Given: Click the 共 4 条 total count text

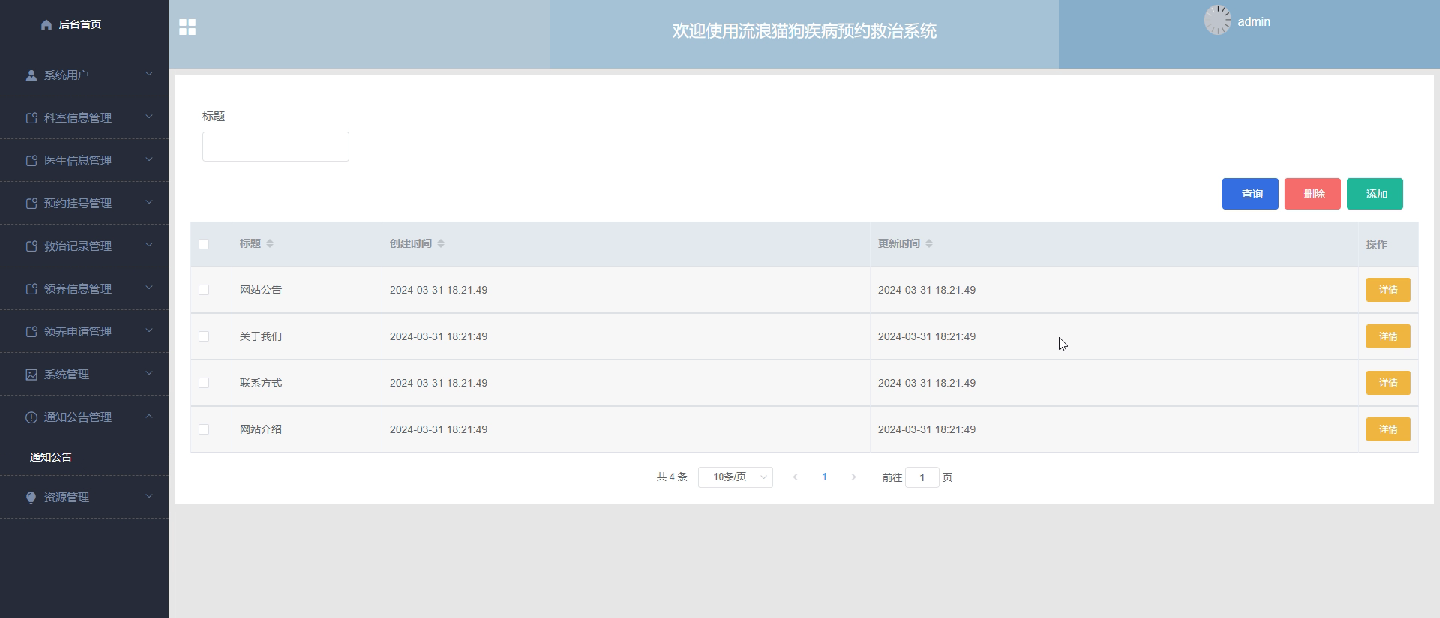Looking at the screenshot, I should point(671,478).
